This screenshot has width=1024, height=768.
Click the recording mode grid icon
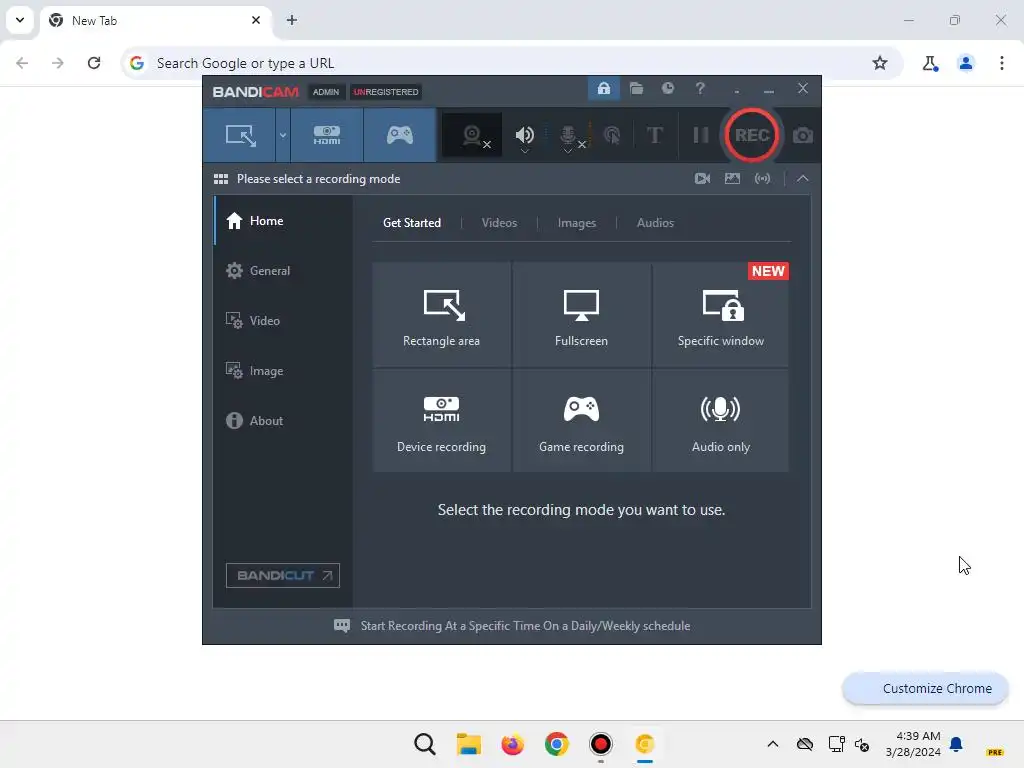click(x=221, y=179)
